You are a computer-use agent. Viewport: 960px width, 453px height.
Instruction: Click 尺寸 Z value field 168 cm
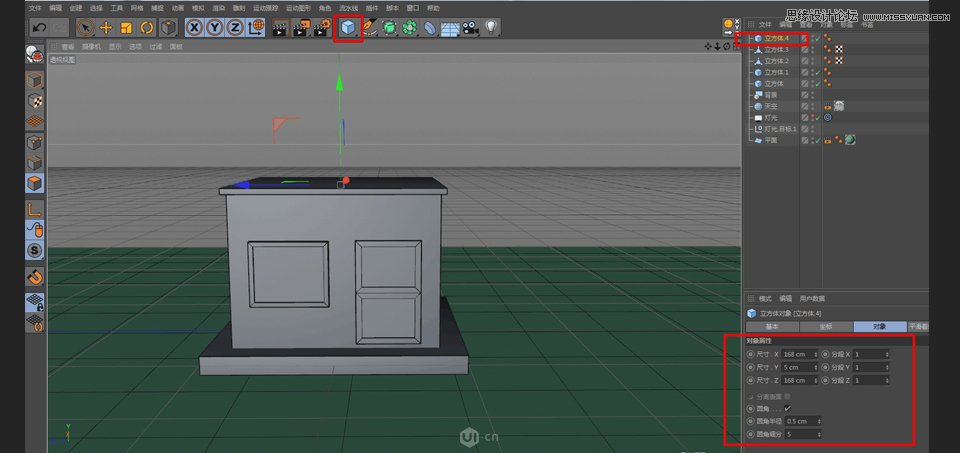800,380
